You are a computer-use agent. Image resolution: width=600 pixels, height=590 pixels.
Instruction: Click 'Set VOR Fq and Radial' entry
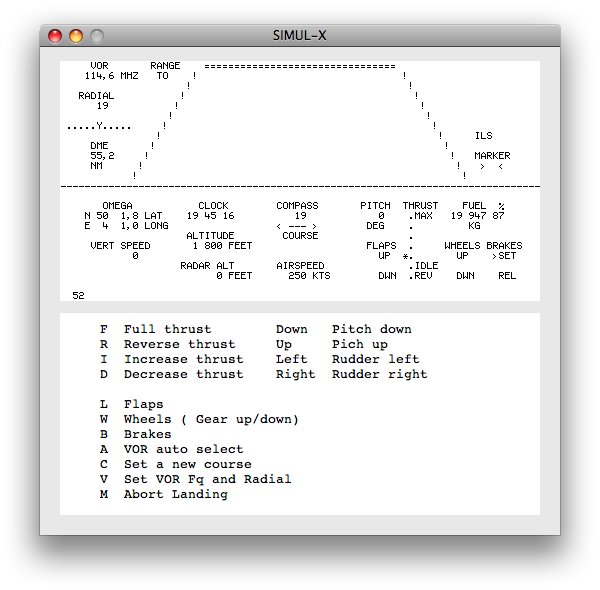click(x=207, y=479)
